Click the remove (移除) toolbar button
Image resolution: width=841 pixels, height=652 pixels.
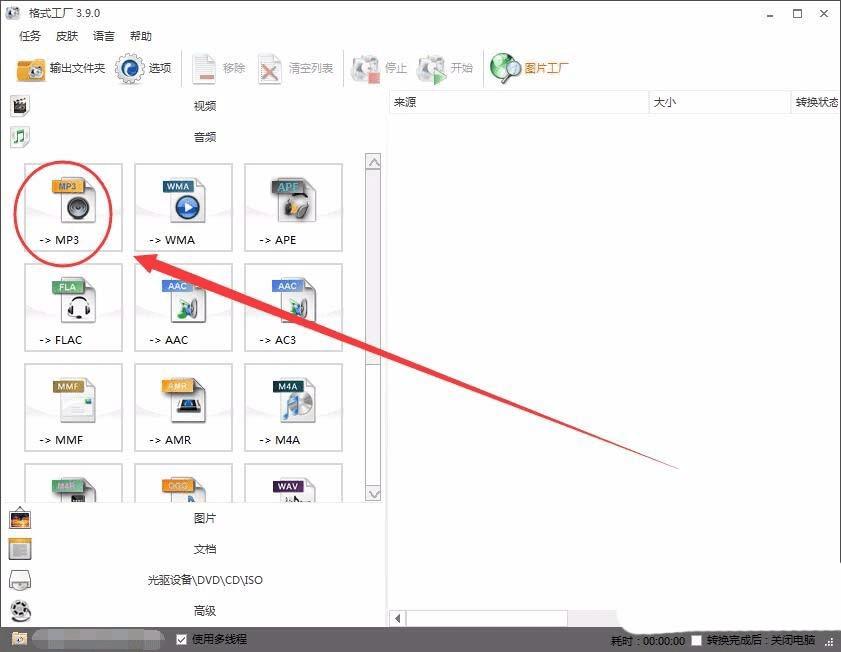point(219,69)
